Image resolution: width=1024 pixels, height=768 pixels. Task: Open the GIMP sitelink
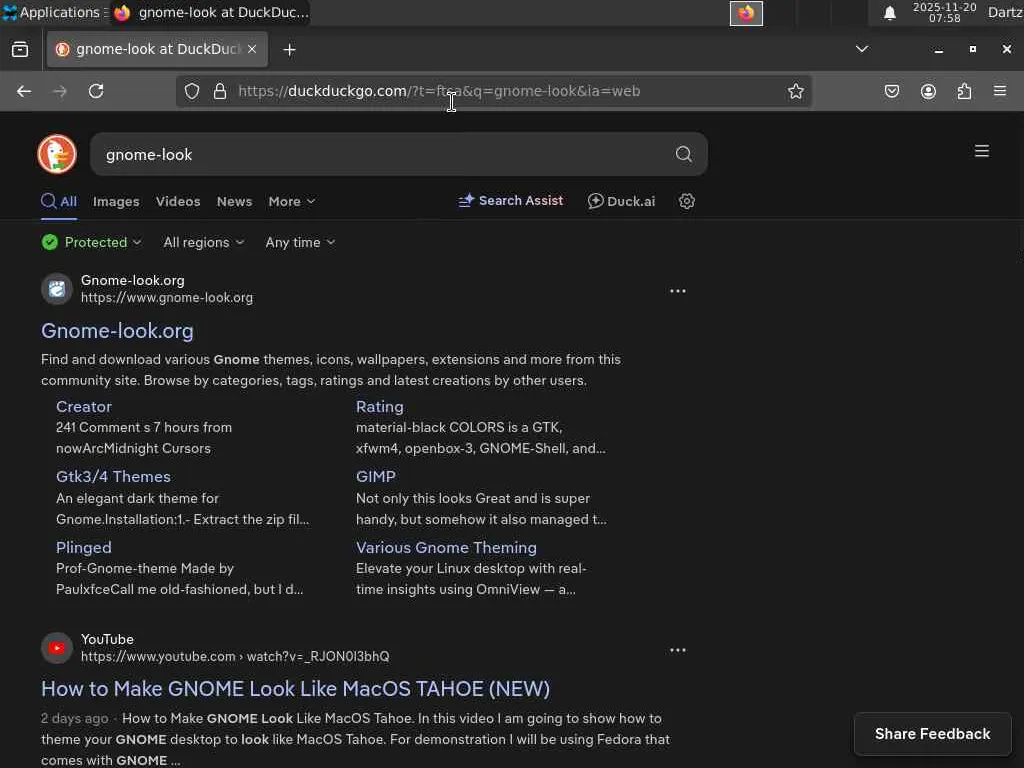tap(376, 477)
